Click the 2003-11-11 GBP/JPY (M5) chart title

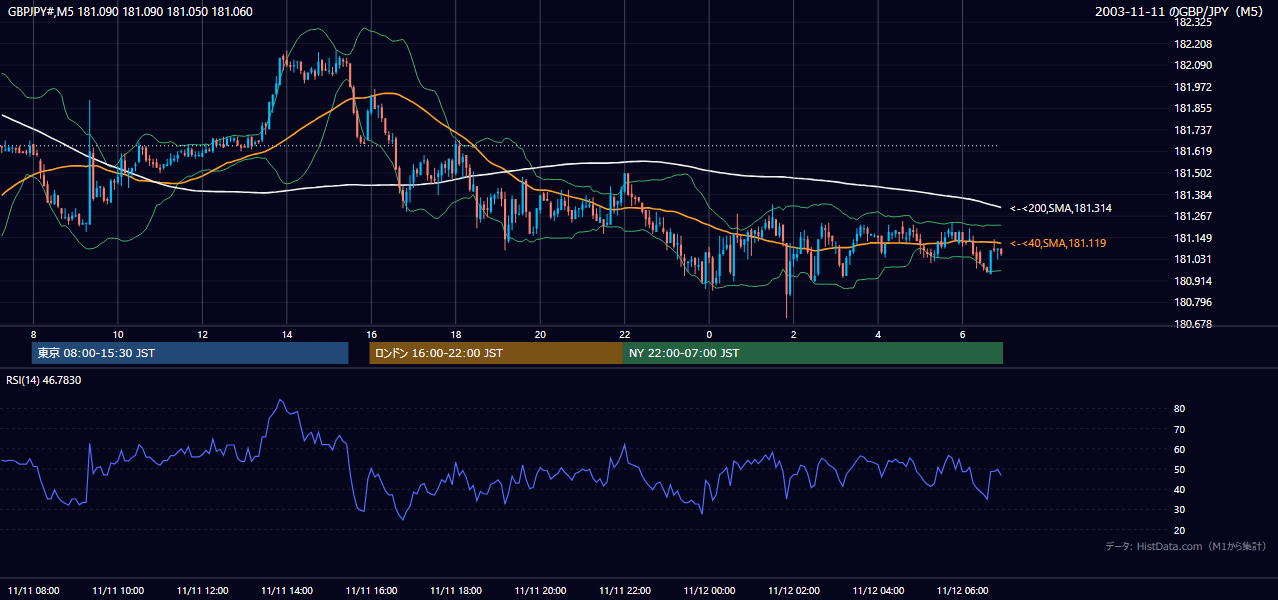click(1180, 12)
